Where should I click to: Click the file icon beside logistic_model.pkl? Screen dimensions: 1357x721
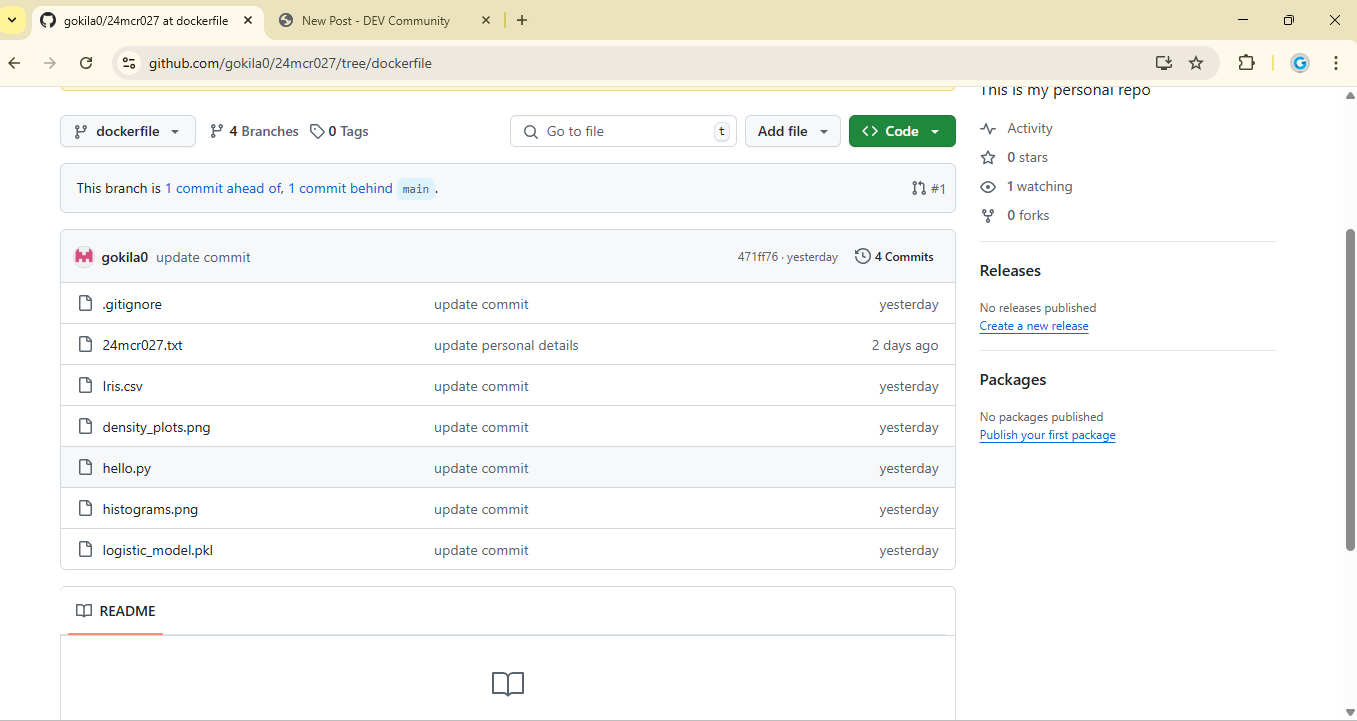coord(85,550)
